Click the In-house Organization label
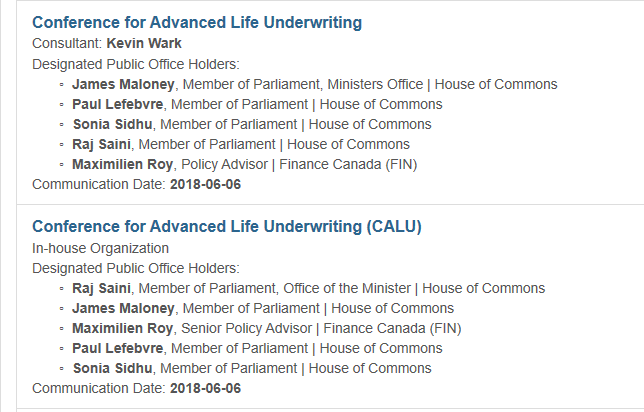This screenshot has height=412, width=644. tap(101, 249)
